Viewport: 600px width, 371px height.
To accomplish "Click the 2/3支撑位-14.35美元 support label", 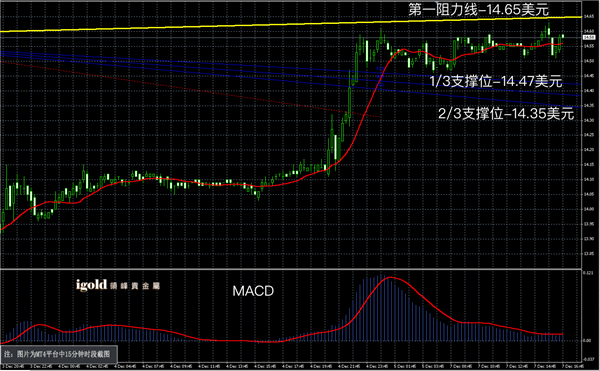I will point(506,114).
